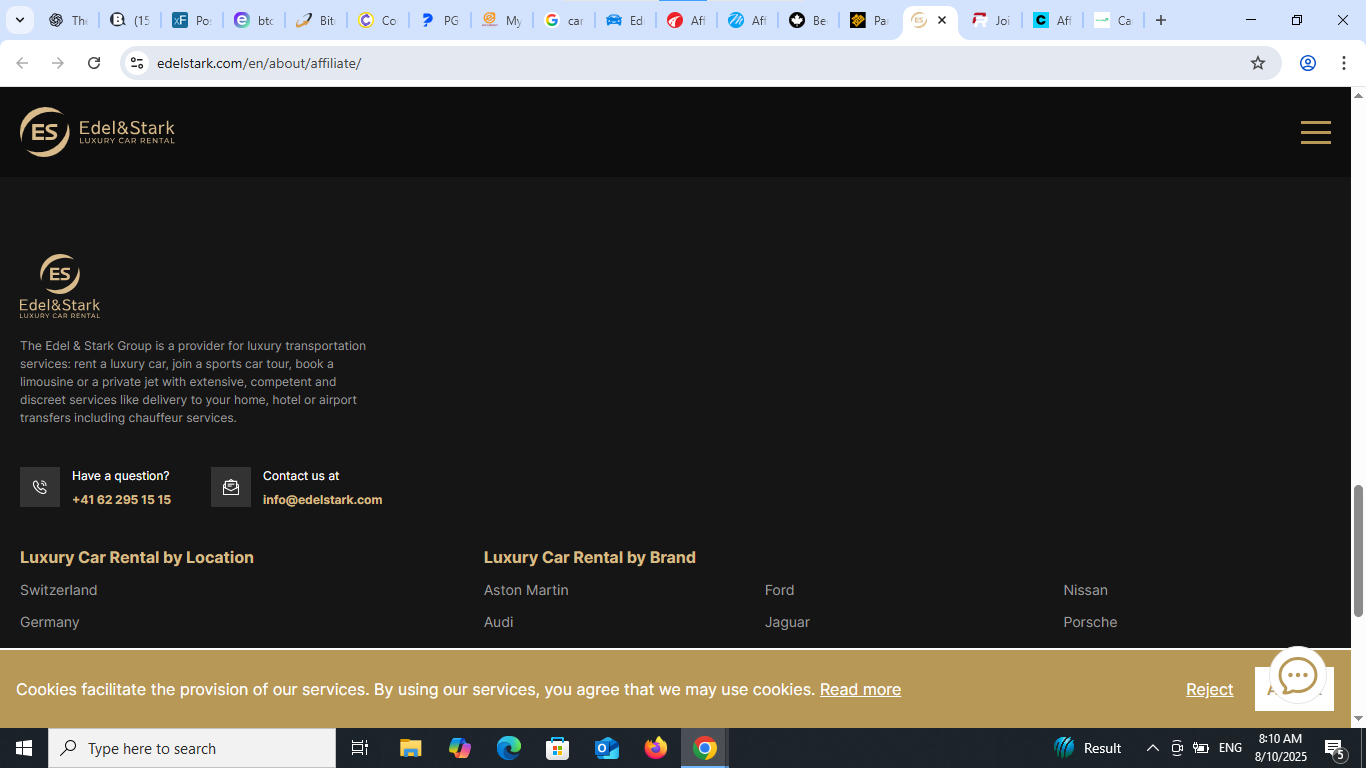Bookmark this page with the star icon
The width and height of the screenshot is (1366, 768).
click(x=1258, y=63)
